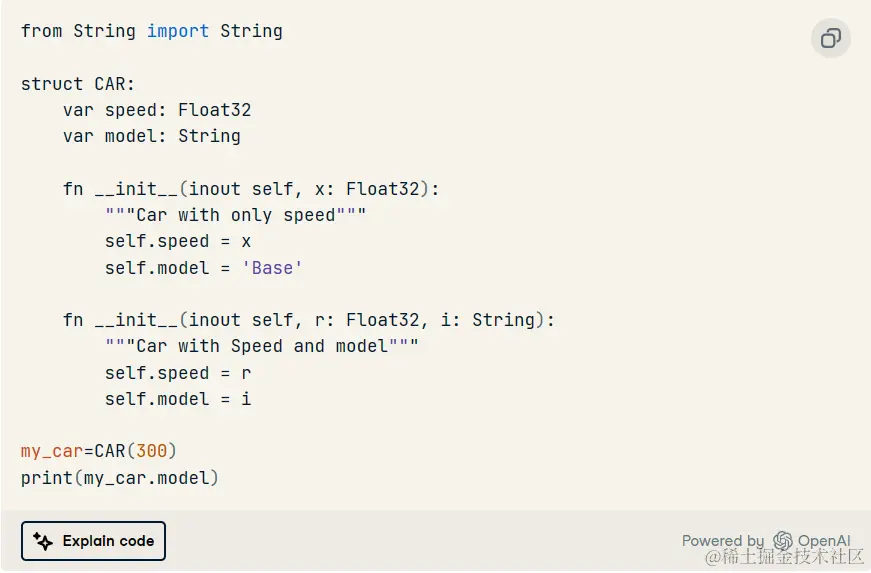The height and width of the screenshot is (573, 871).
Task: Click the Powered by OpenAI text
Action: [x=766, y=540]
